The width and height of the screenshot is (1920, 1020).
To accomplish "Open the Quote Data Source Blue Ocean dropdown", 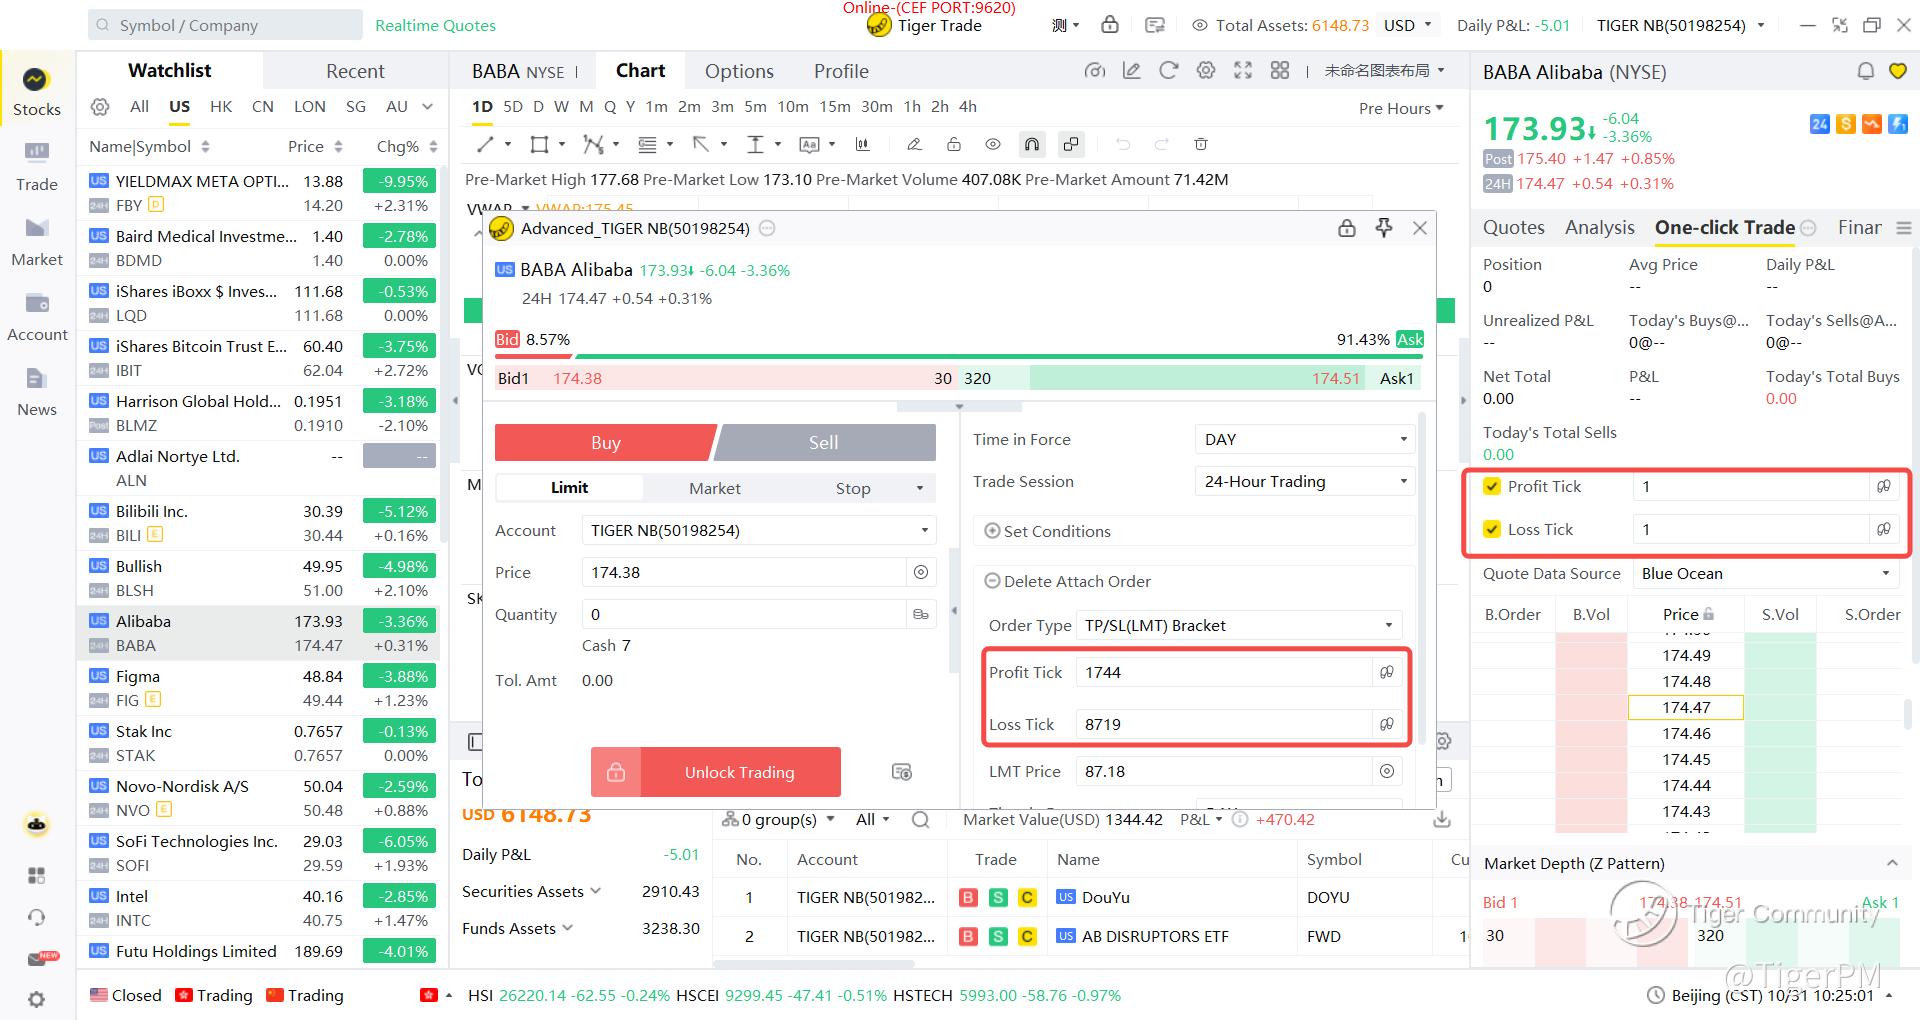I will [1765, 574].
